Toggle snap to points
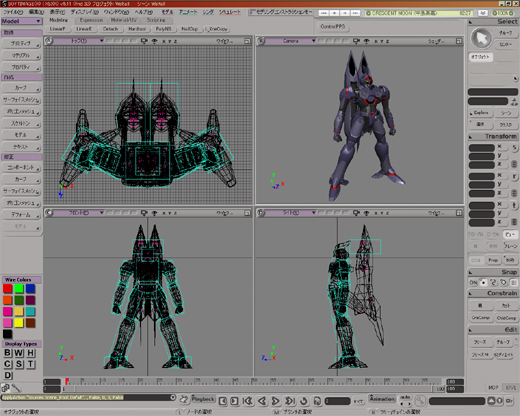Image resolution: width=520 pixels, height=416 pixels. pos(483,283)
